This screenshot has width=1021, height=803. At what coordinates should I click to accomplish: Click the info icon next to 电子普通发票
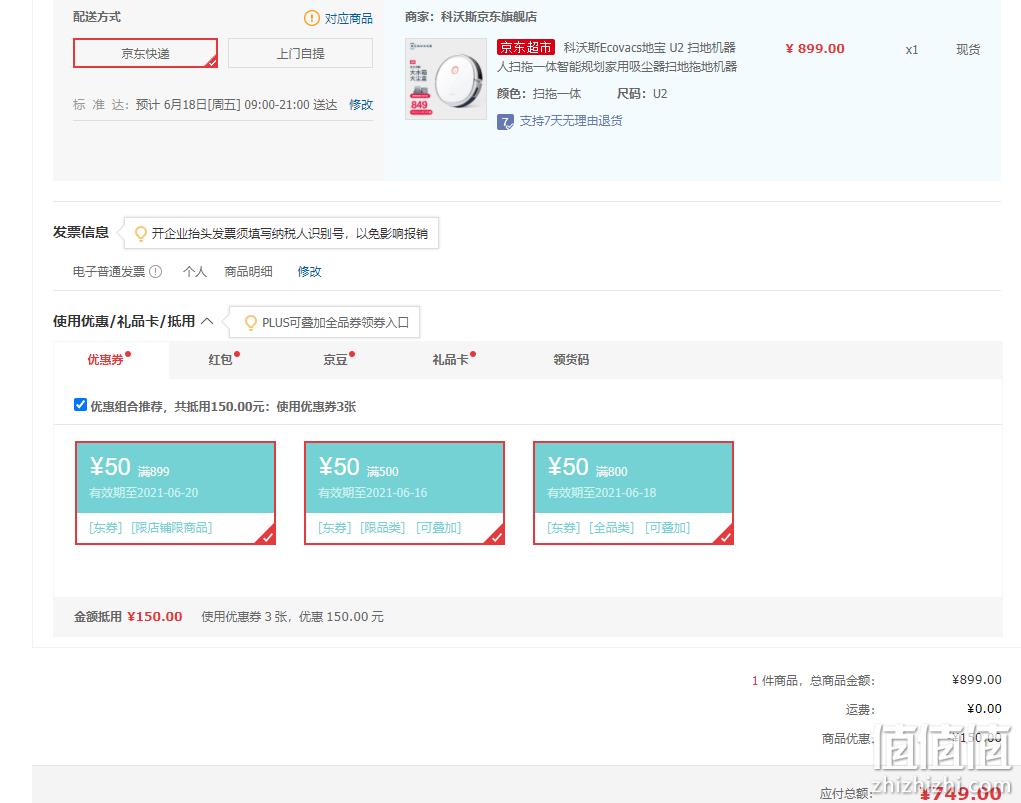point(156,272)
